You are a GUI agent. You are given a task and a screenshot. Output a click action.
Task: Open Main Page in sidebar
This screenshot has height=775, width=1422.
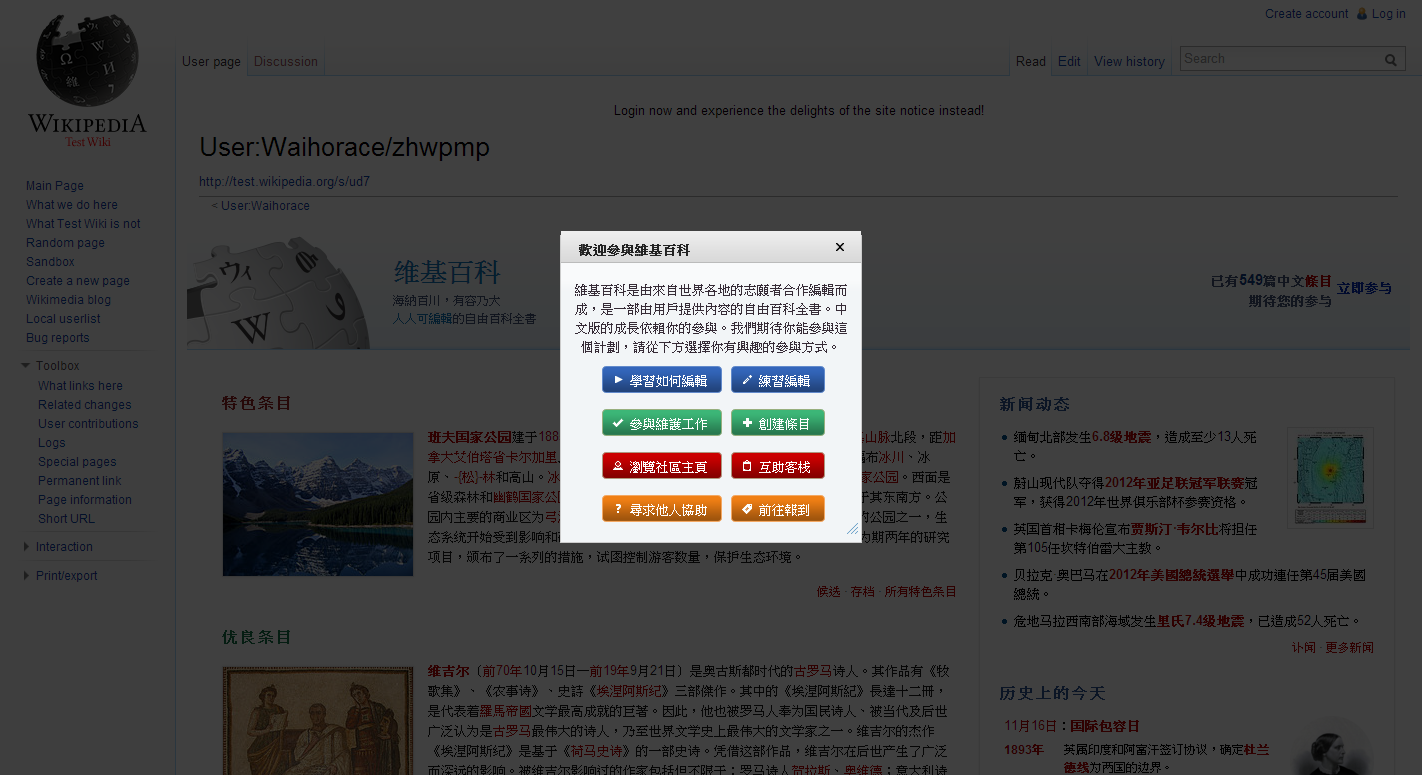(55, 186)
